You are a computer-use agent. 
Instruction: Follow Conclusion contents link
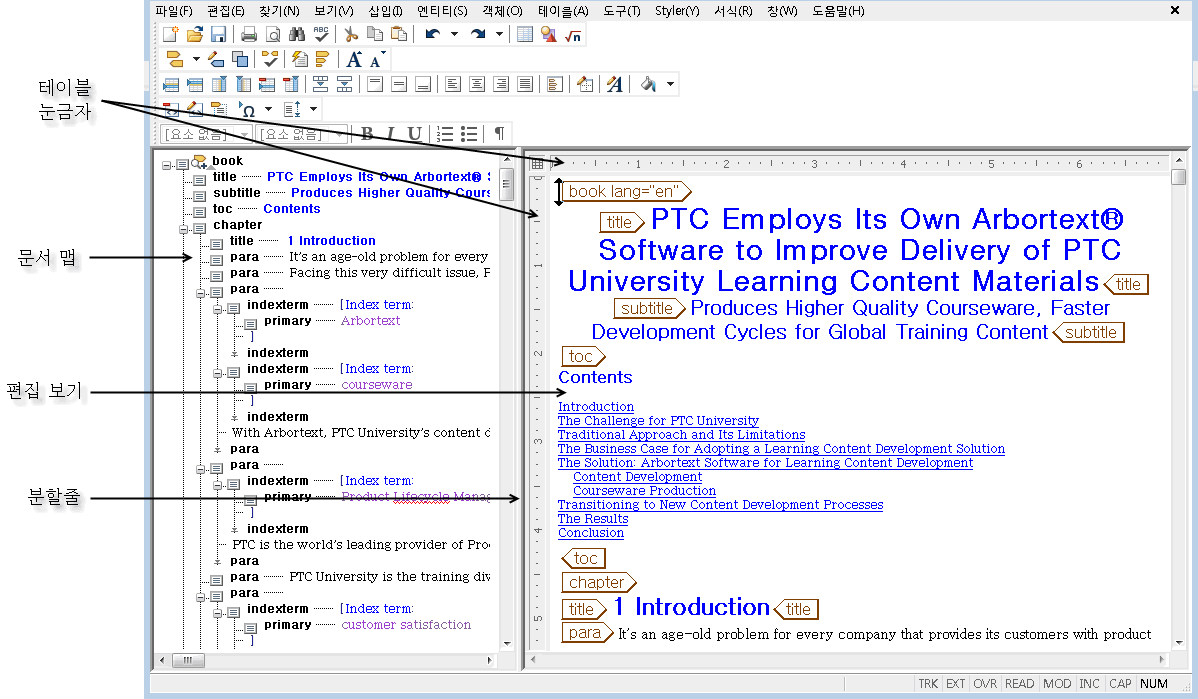click(x=591, y=533)
